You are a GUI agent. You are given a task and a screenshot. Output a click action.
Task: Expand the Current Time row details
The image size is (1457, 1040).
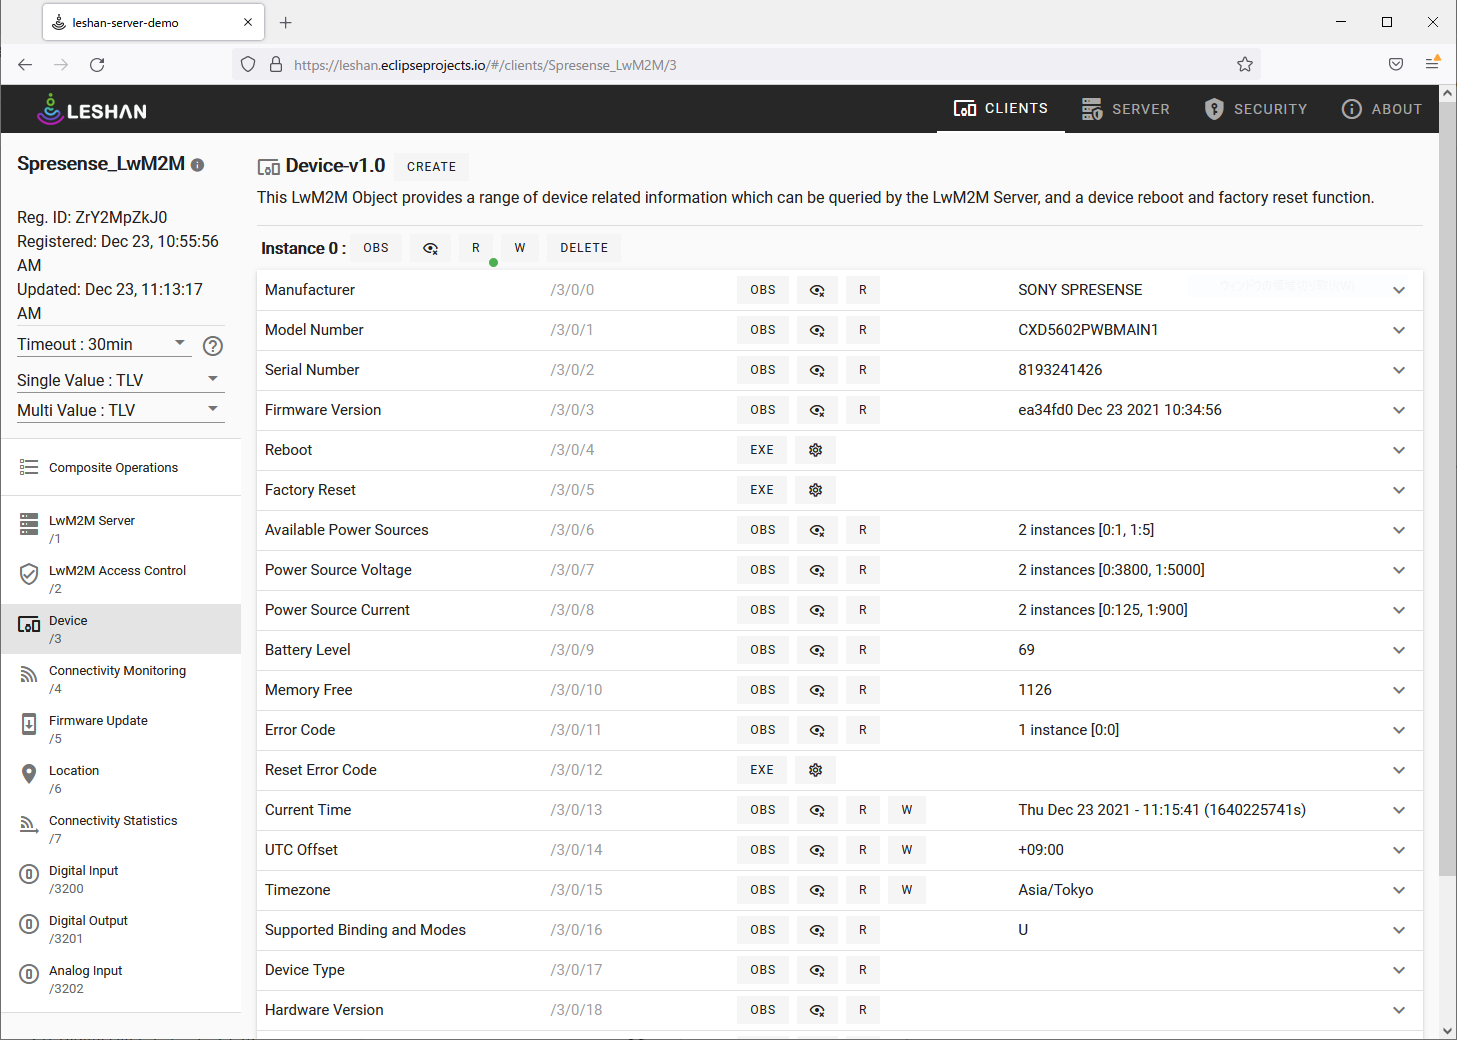click(x=1398, y=810)
